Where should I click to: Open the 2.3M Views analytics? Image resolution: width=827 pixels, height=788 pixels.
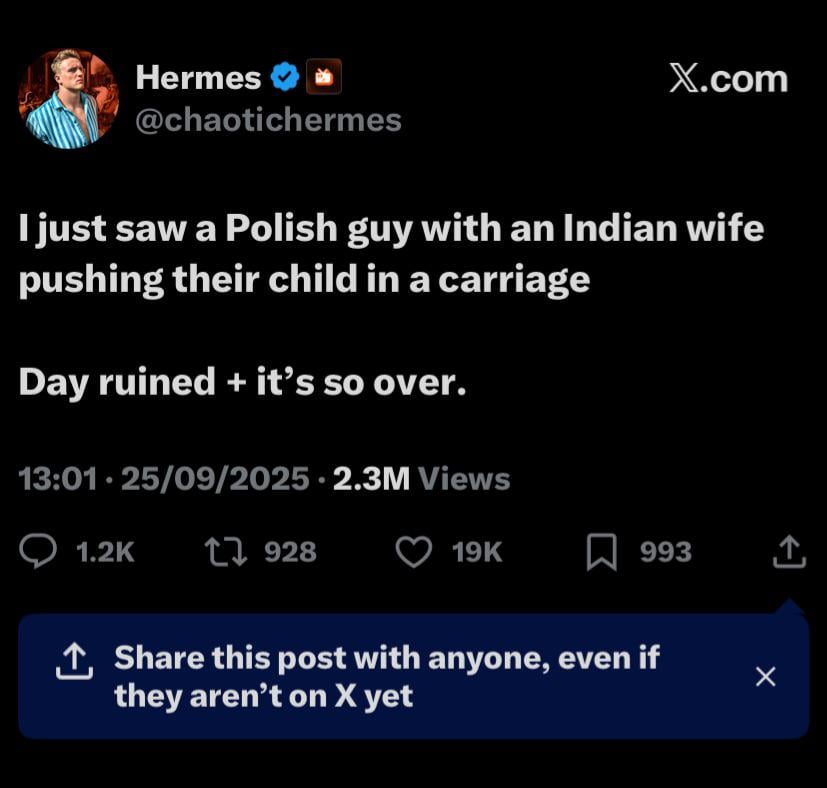tap(421, 480)
